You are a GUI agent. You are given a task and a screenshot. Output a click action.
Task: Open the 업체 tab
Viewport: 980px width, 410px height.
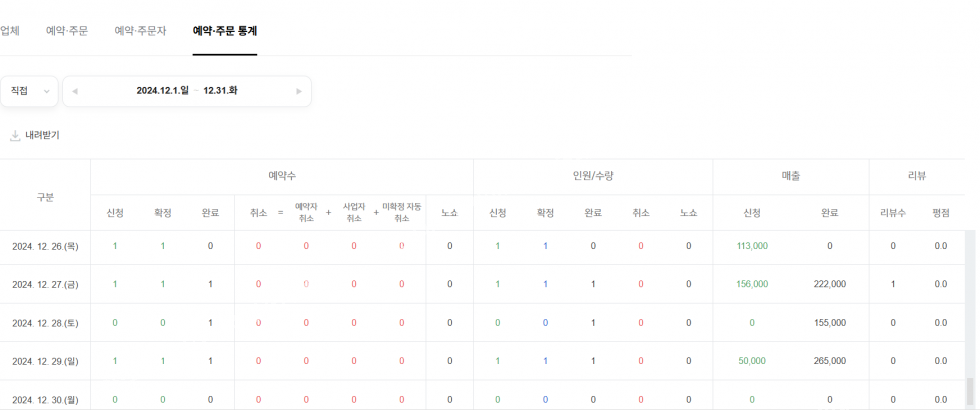click(10, 31)
